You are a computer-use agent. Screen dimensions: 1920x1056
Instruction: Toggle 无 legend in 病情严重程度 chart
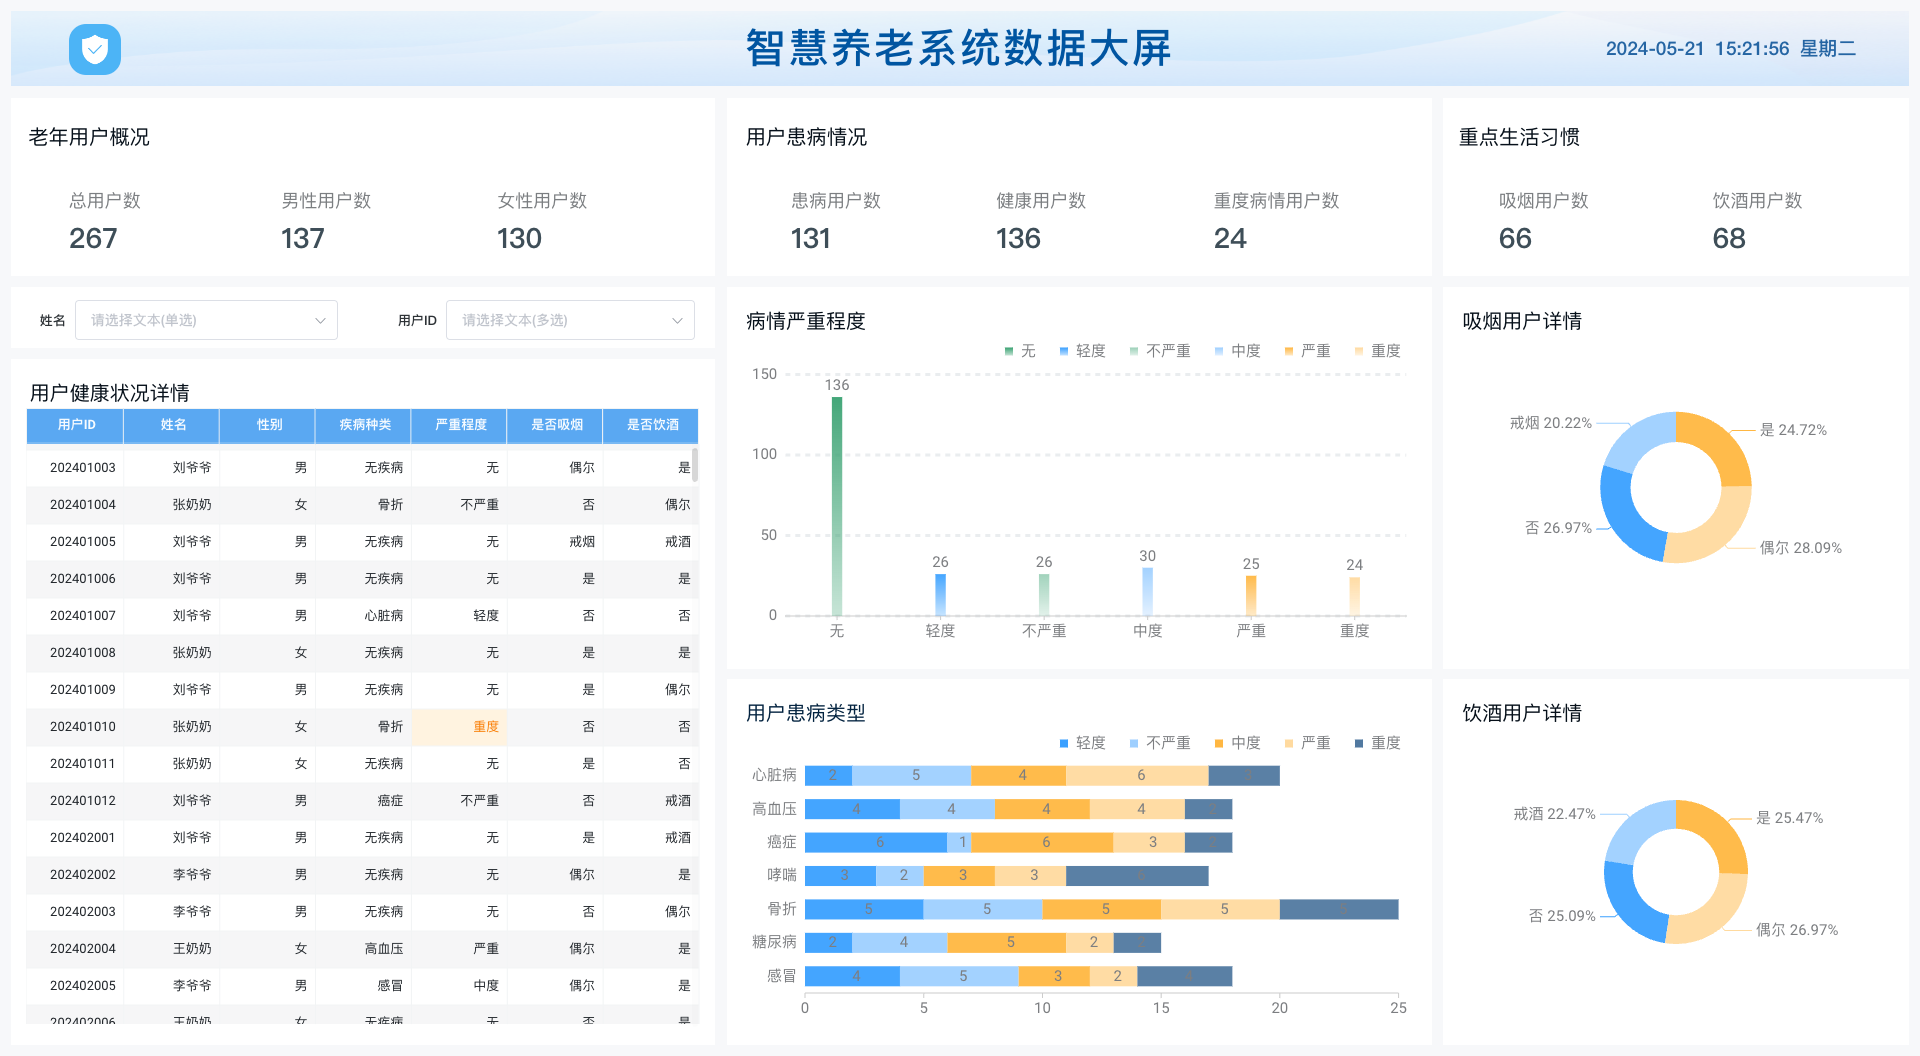pos(1019,351)
